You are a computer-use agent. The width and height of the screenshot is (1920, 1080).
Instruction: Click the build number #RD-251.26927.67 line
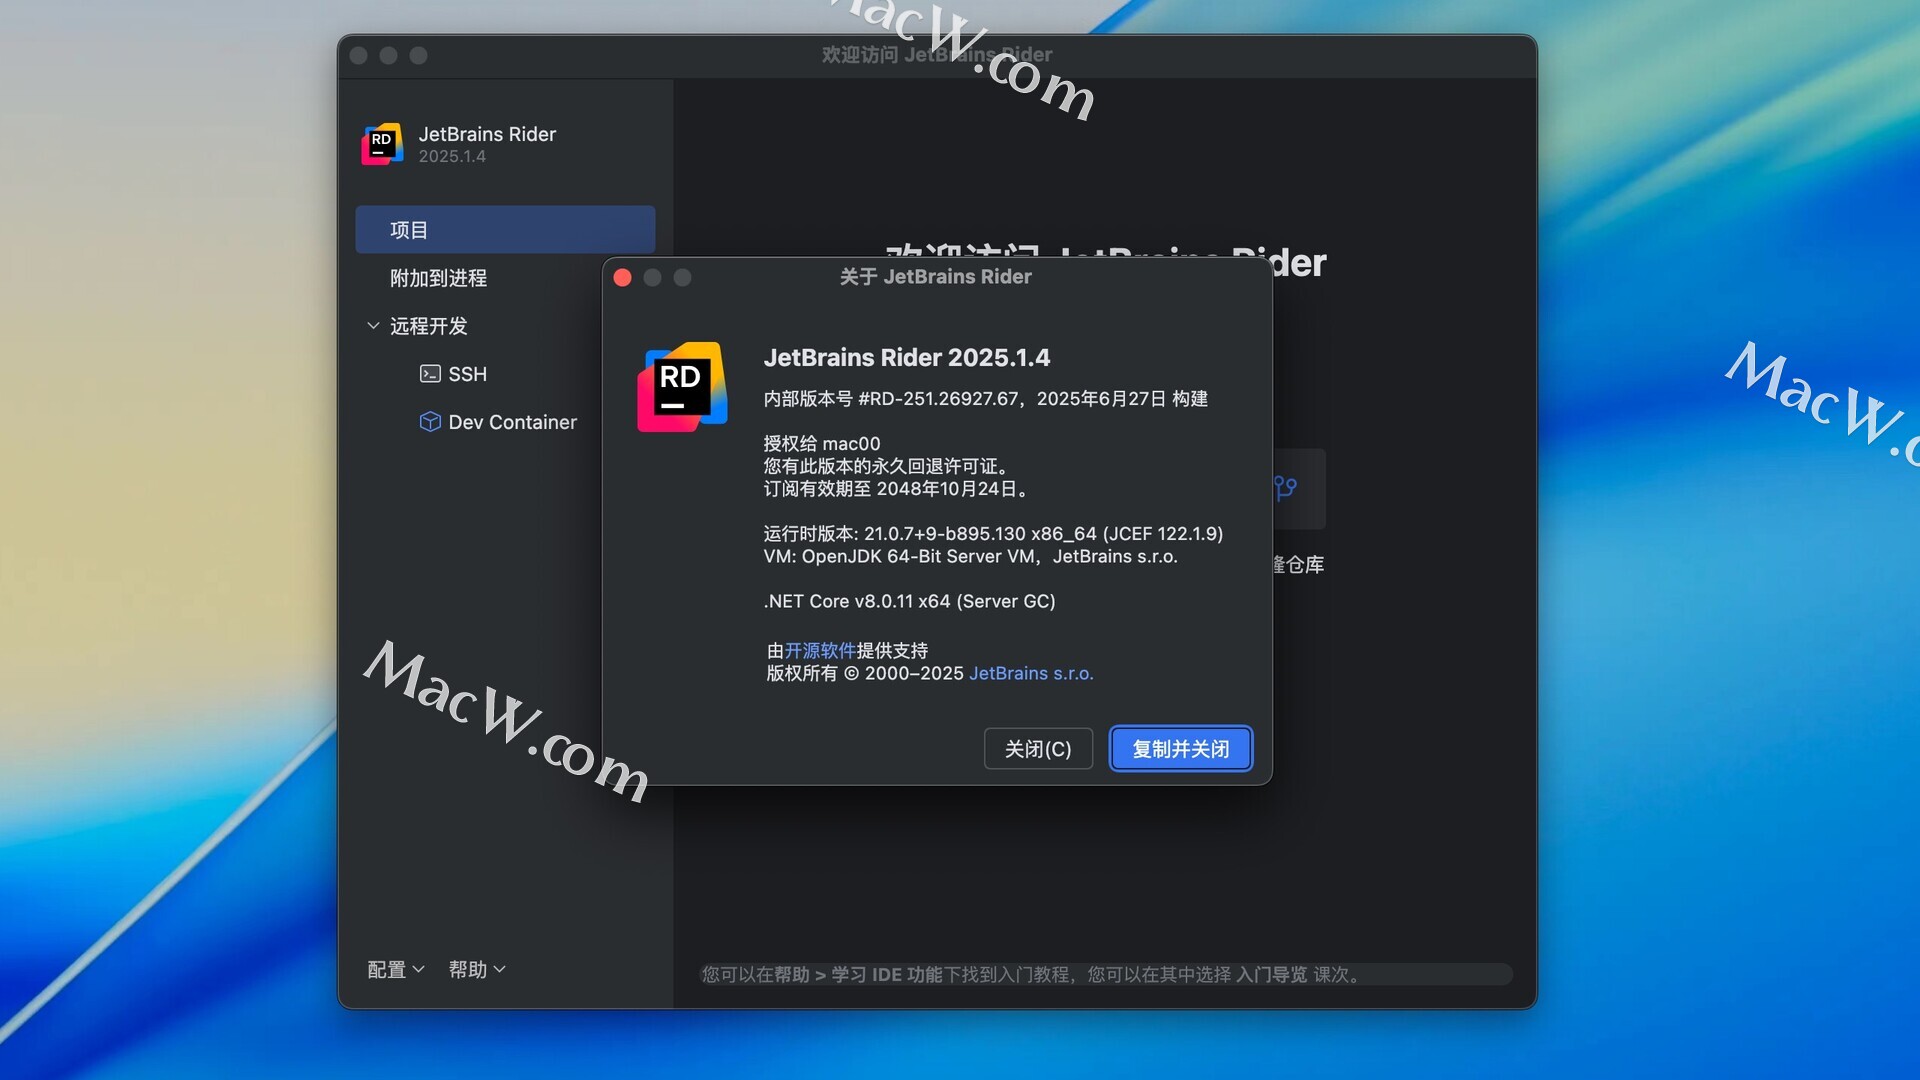pos(985,399)
